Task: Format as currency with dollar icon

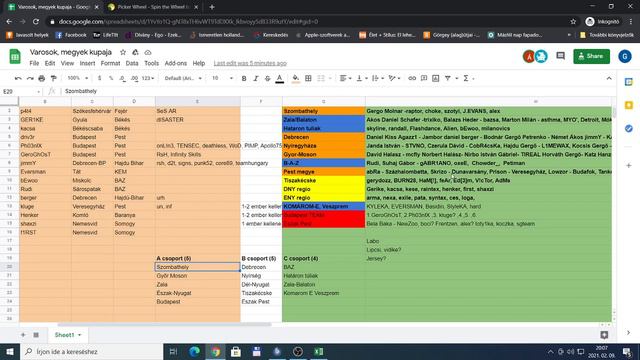Action: [99, 78]
